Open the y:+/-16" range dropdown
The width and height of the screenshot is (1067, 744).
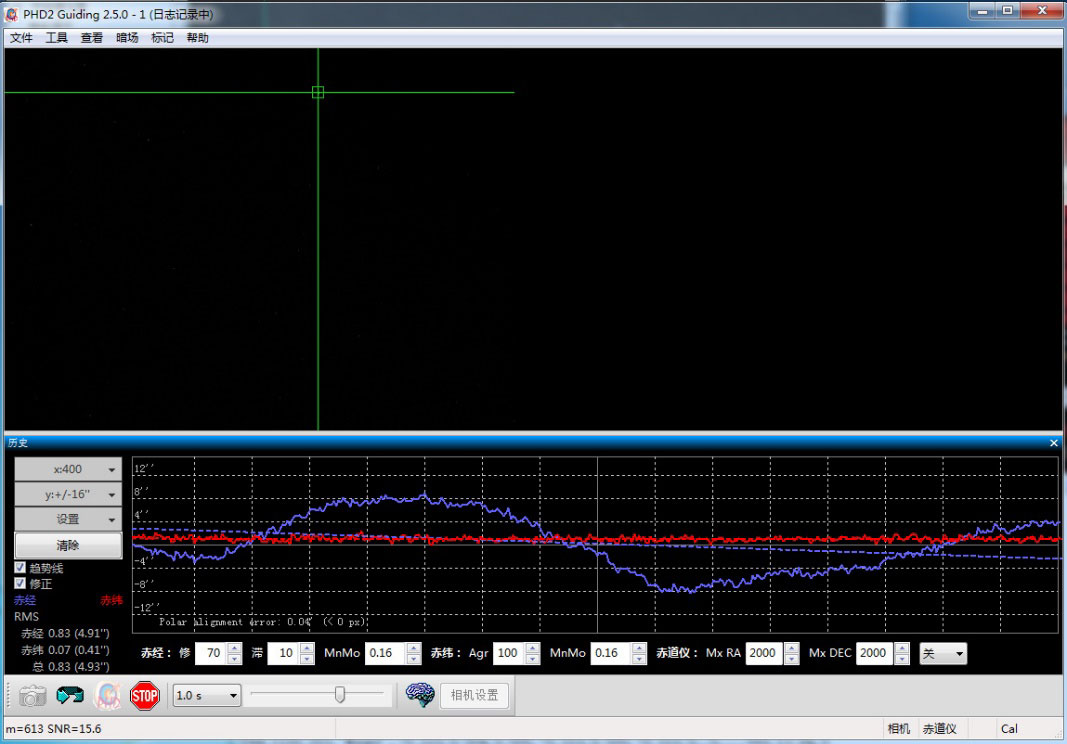tap(68, 494)
